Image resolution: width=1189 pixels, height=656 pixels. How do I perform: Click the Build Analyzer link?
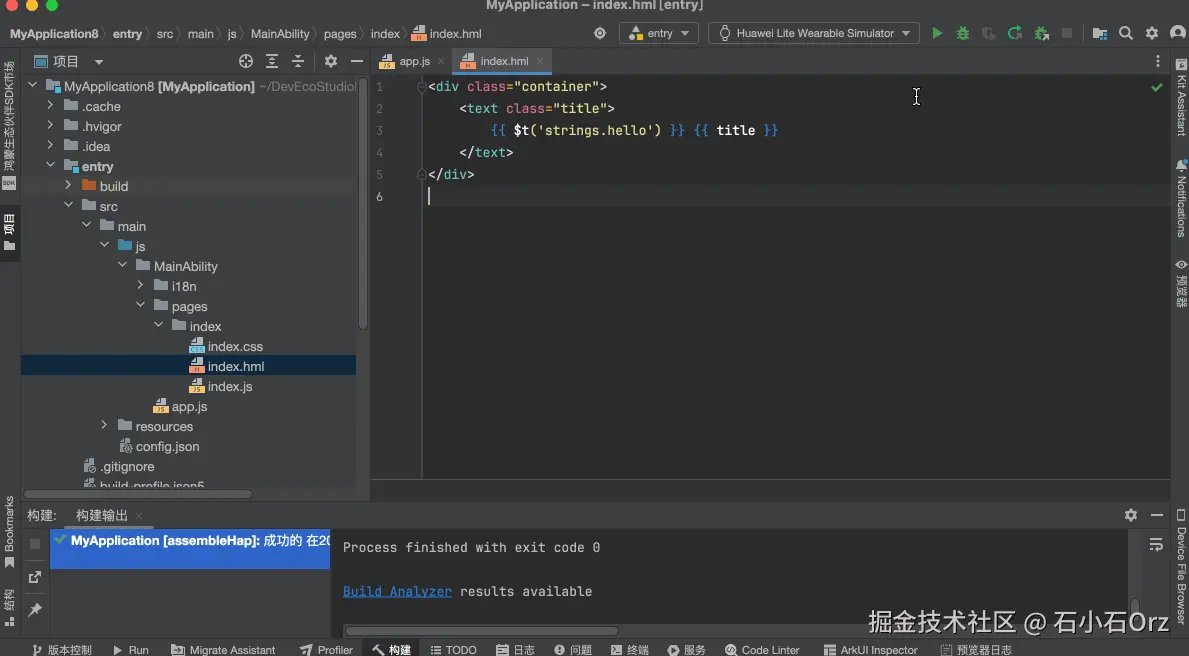pyautogui.click(x=397, y=591)
